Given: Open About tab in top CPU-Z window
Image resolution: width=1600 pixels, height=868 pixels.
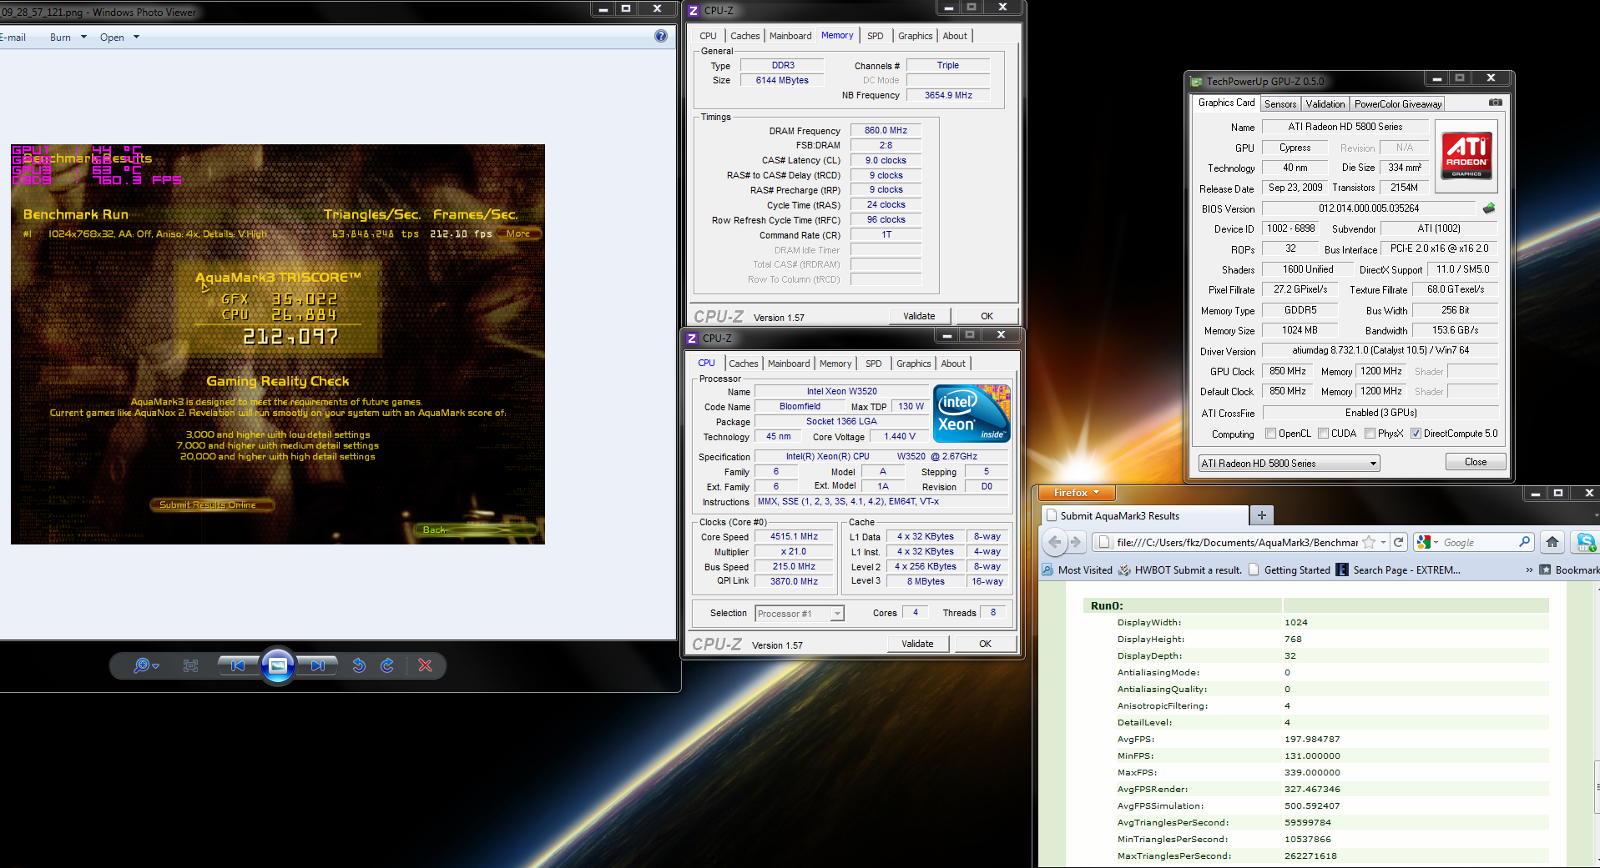Looking at the screenshot, I should click(955, 36).
